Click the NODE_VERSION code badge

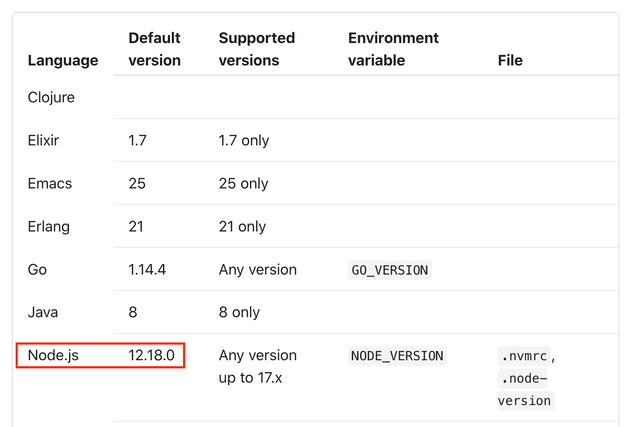coord(397,356)
